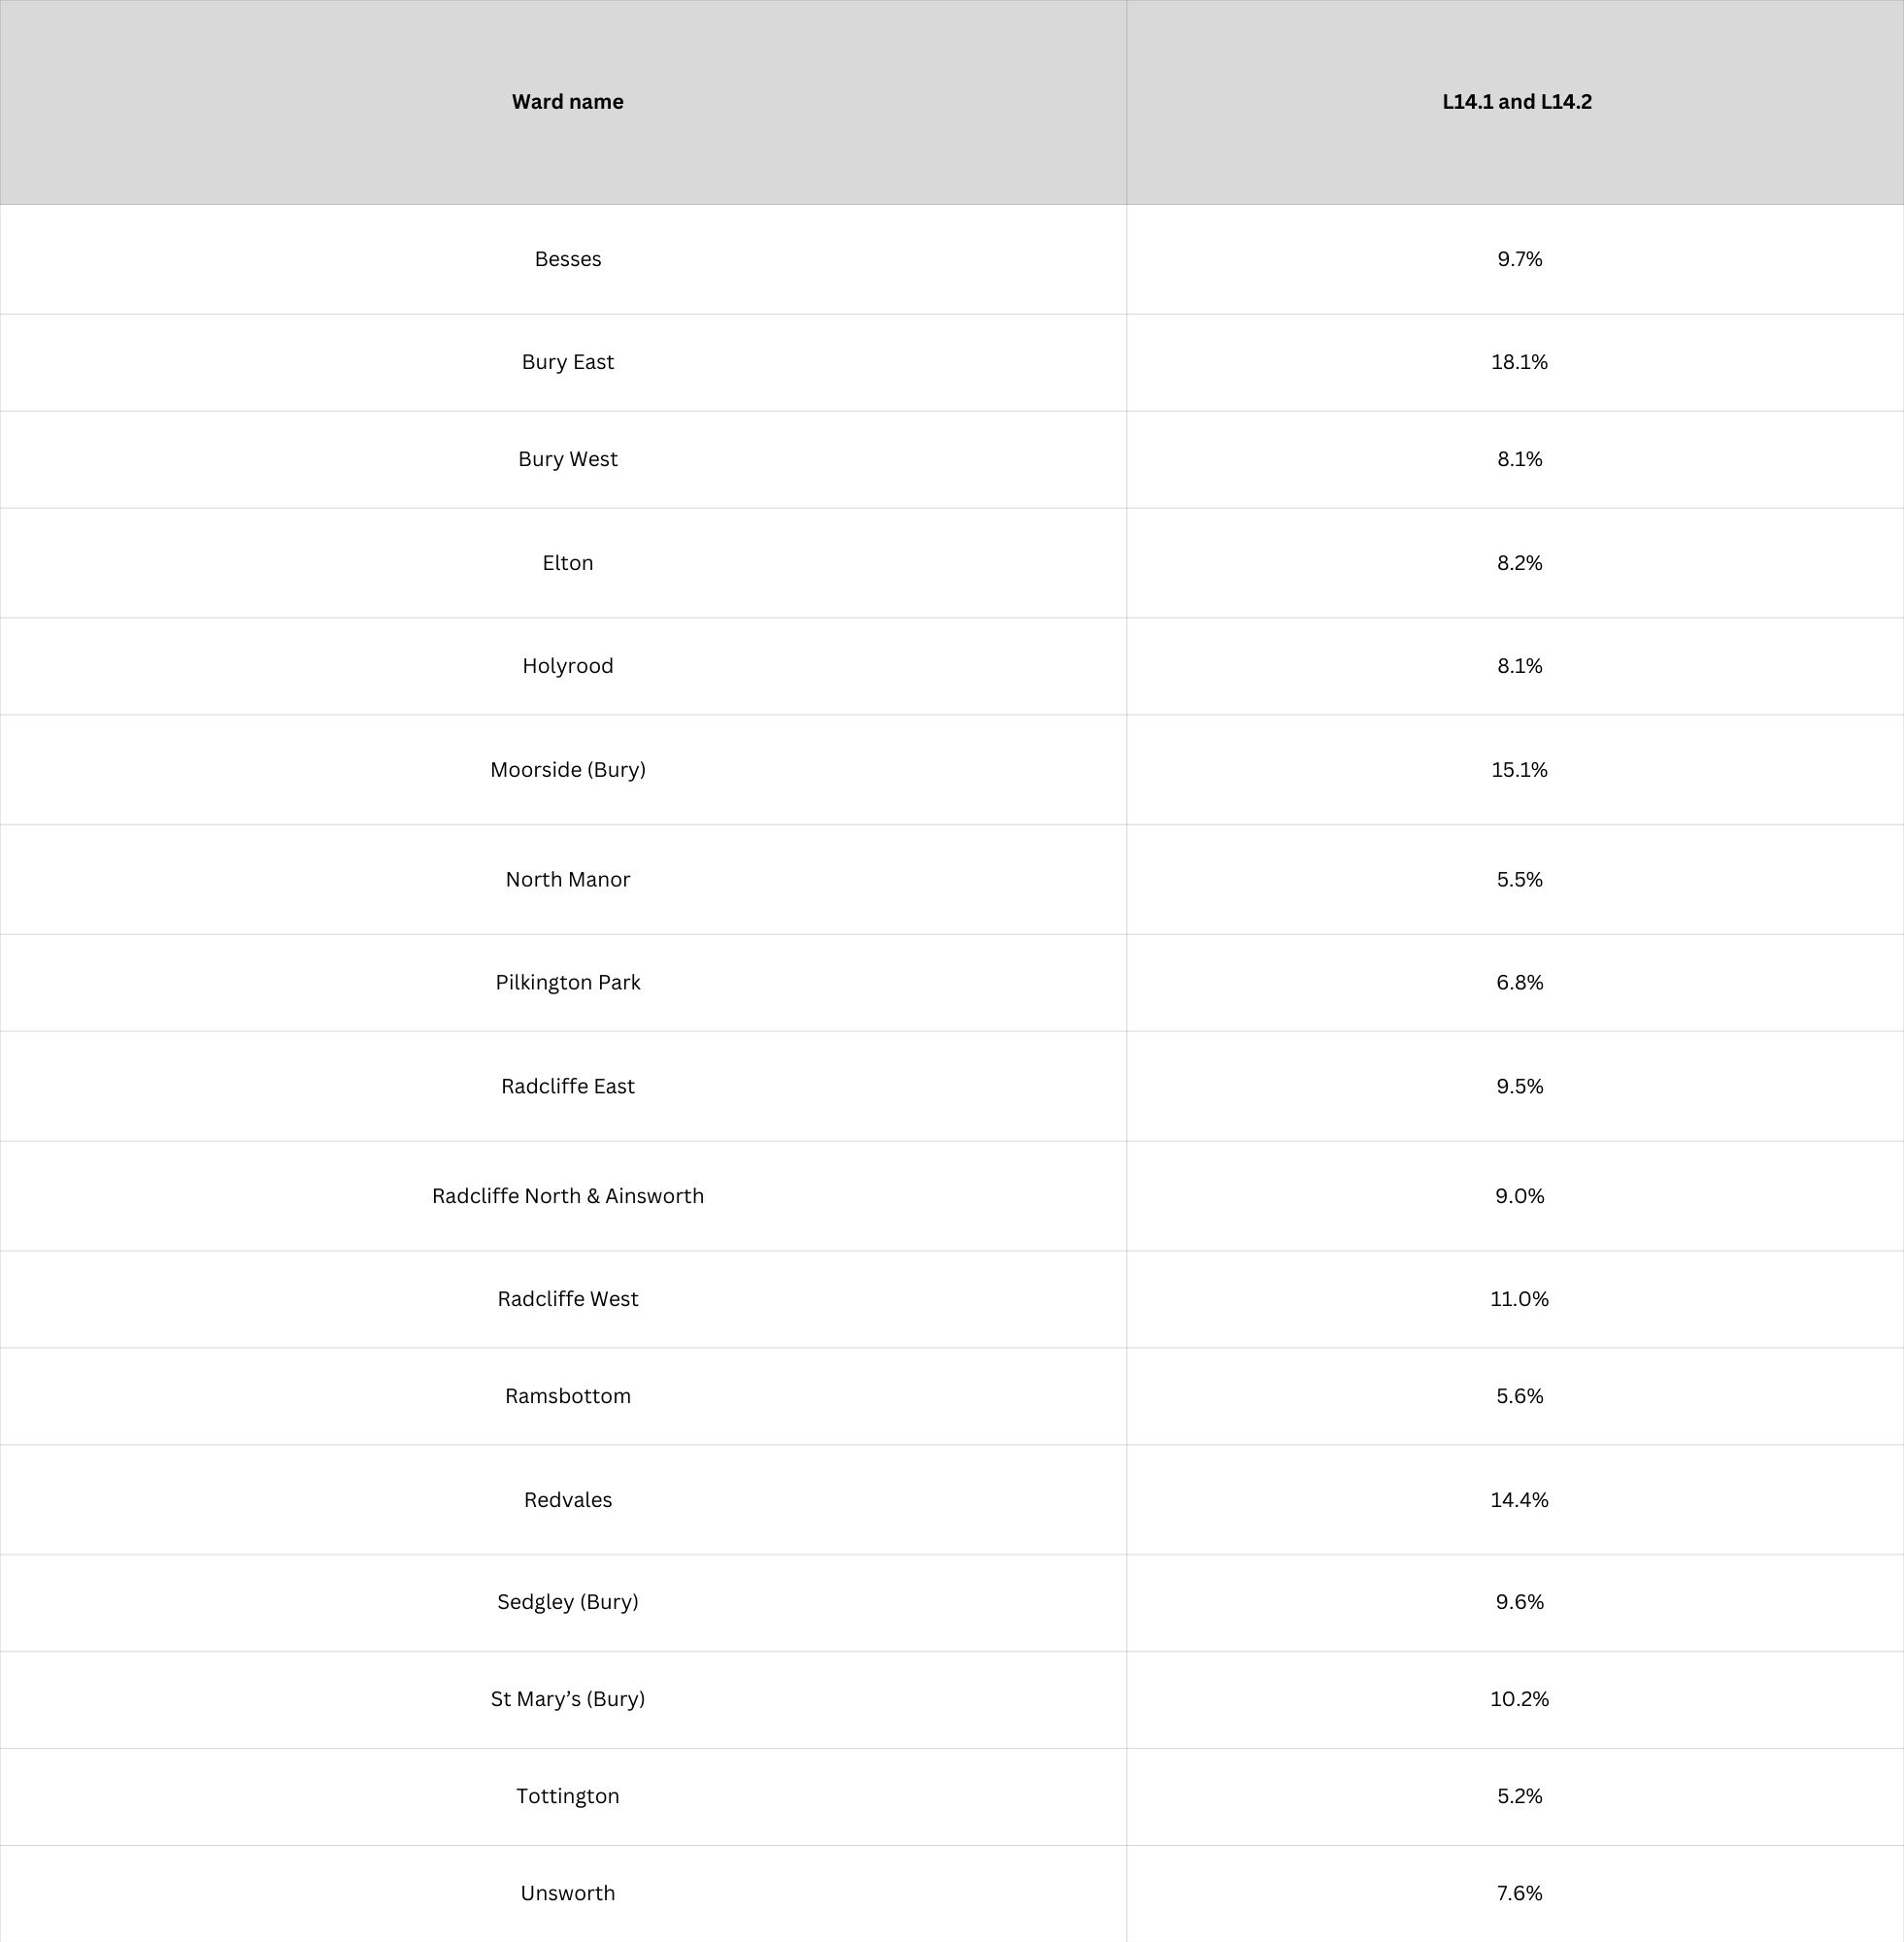Click the Holyrood ward name
This screenshot has height=1942, width=1904.
pos(567,666)
